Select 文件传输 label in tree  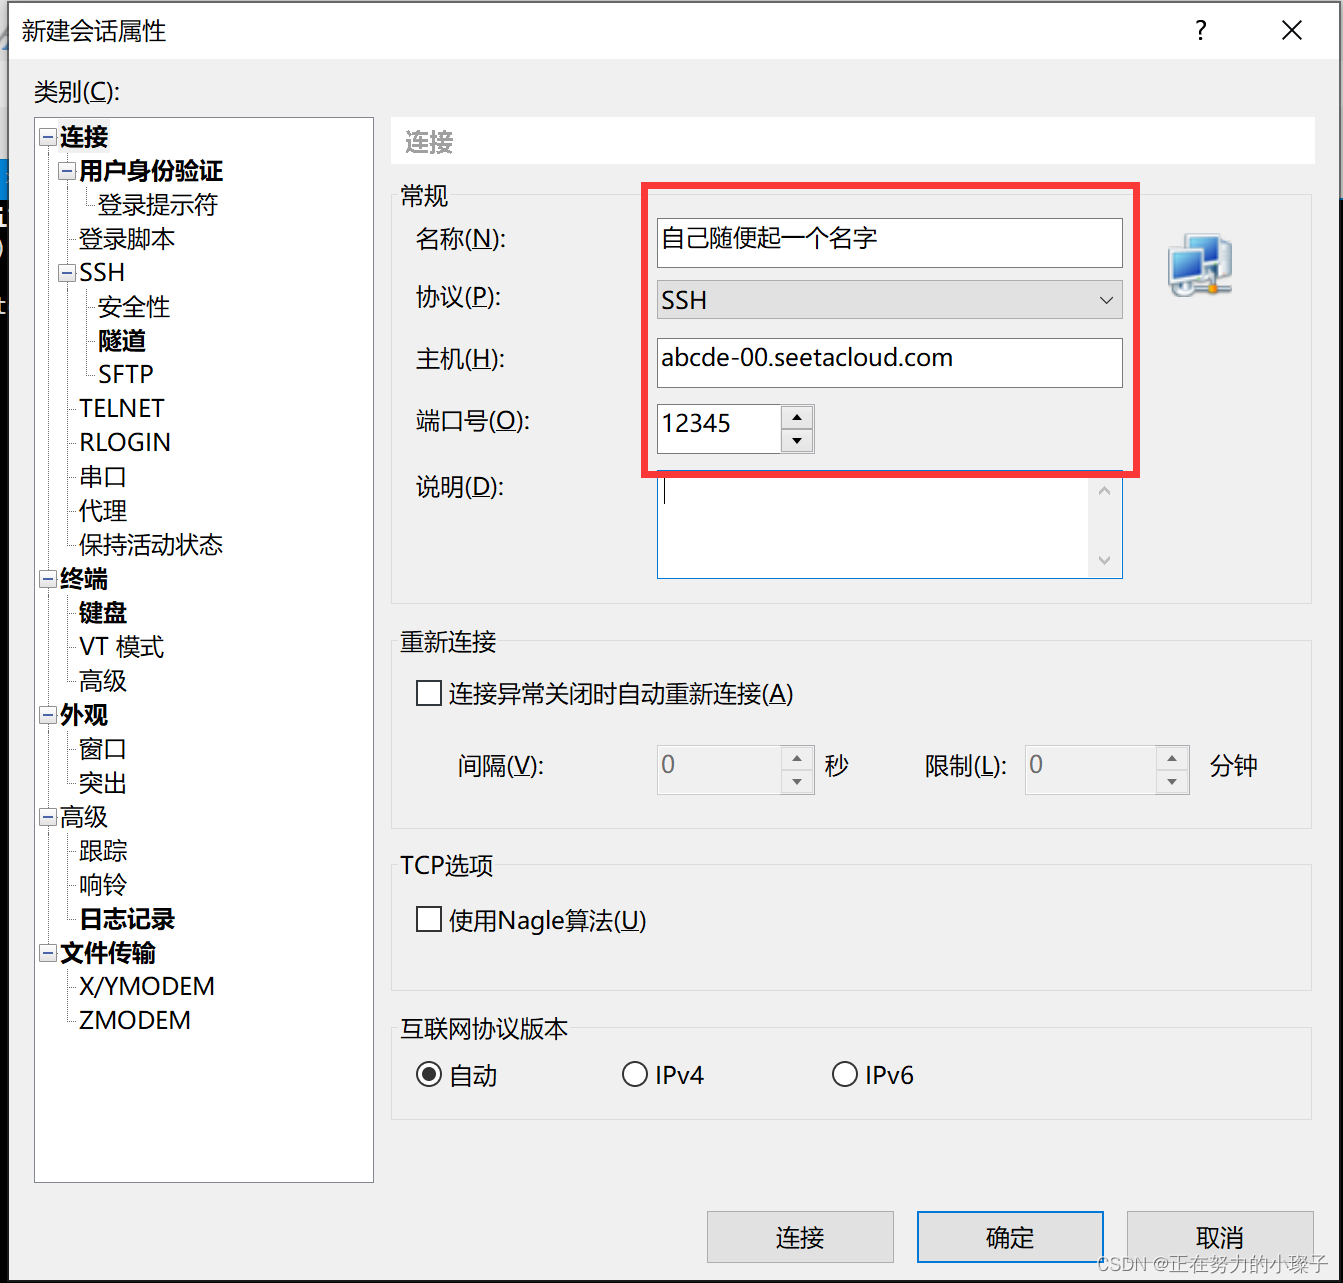click(108, 953)
